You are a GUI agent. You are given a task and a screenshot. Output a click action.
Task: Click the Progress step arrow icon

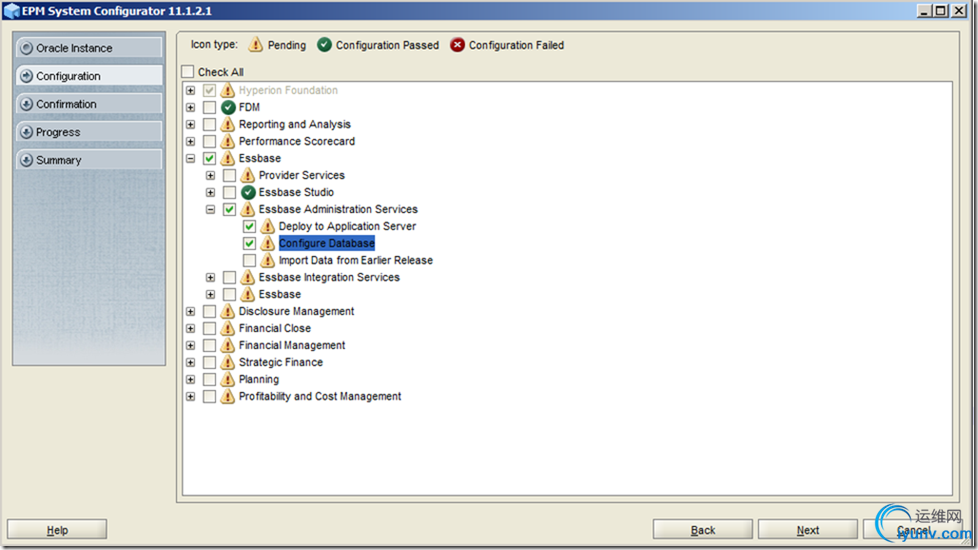pos(26,132)
